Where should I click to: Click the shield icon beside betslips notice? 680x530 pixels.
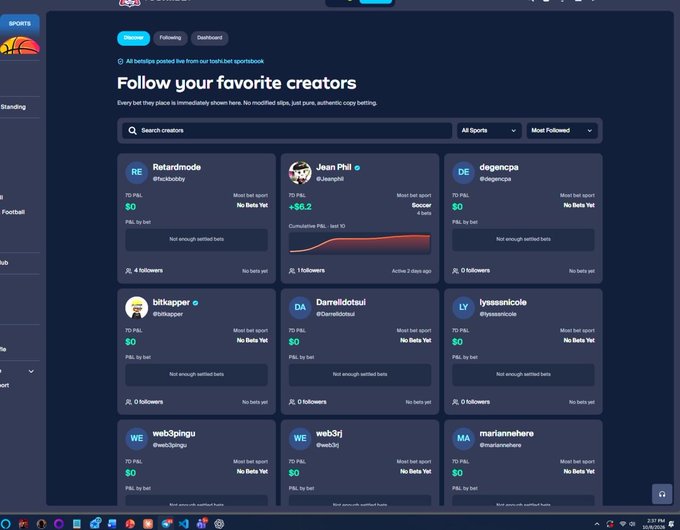pos(120,62)
